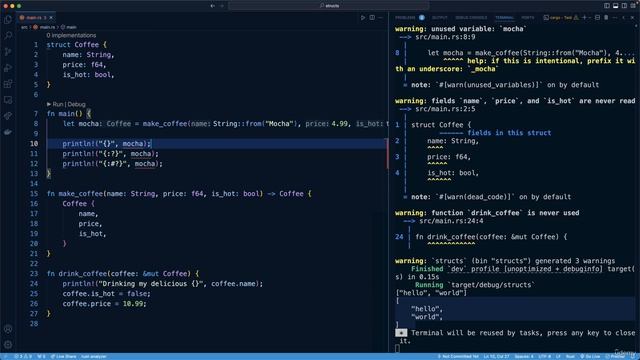Screen dimensions: 640x360
Task: Click the Debug code lens above main
Action: (x=76, y=104)
